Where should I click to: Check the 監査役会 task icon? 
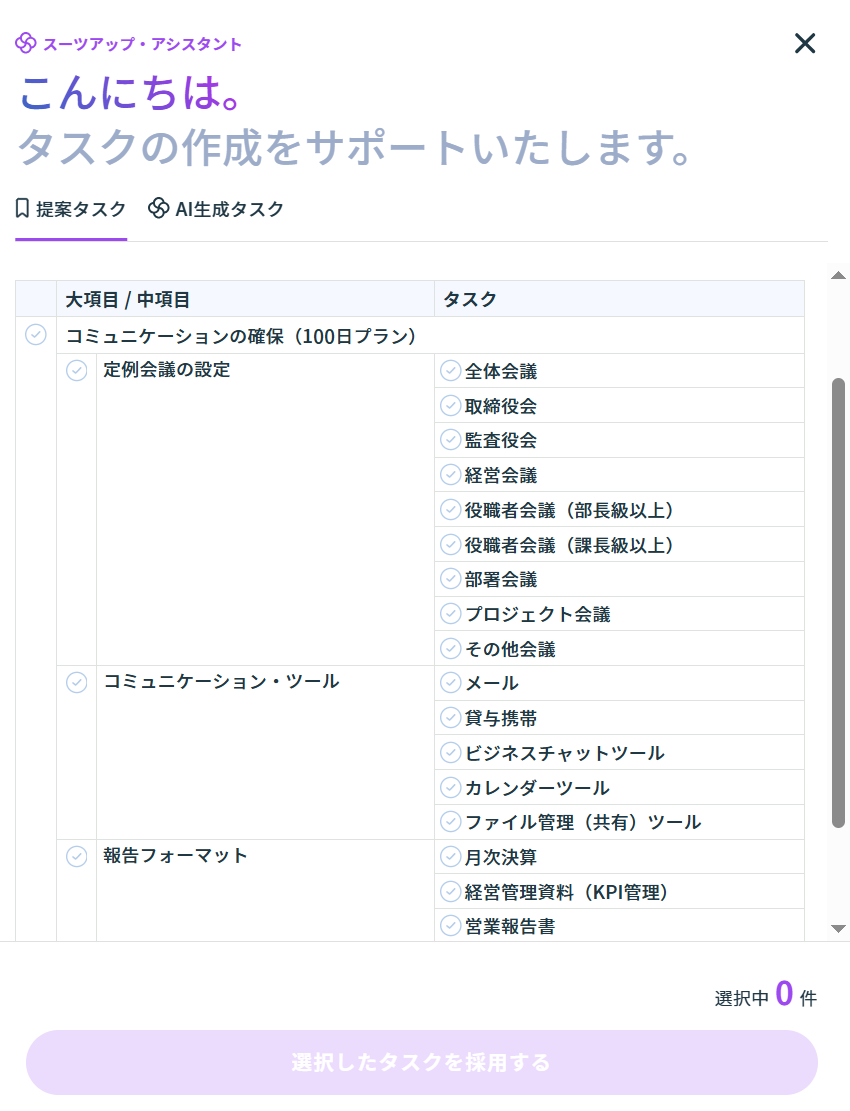tap(451, 440)
